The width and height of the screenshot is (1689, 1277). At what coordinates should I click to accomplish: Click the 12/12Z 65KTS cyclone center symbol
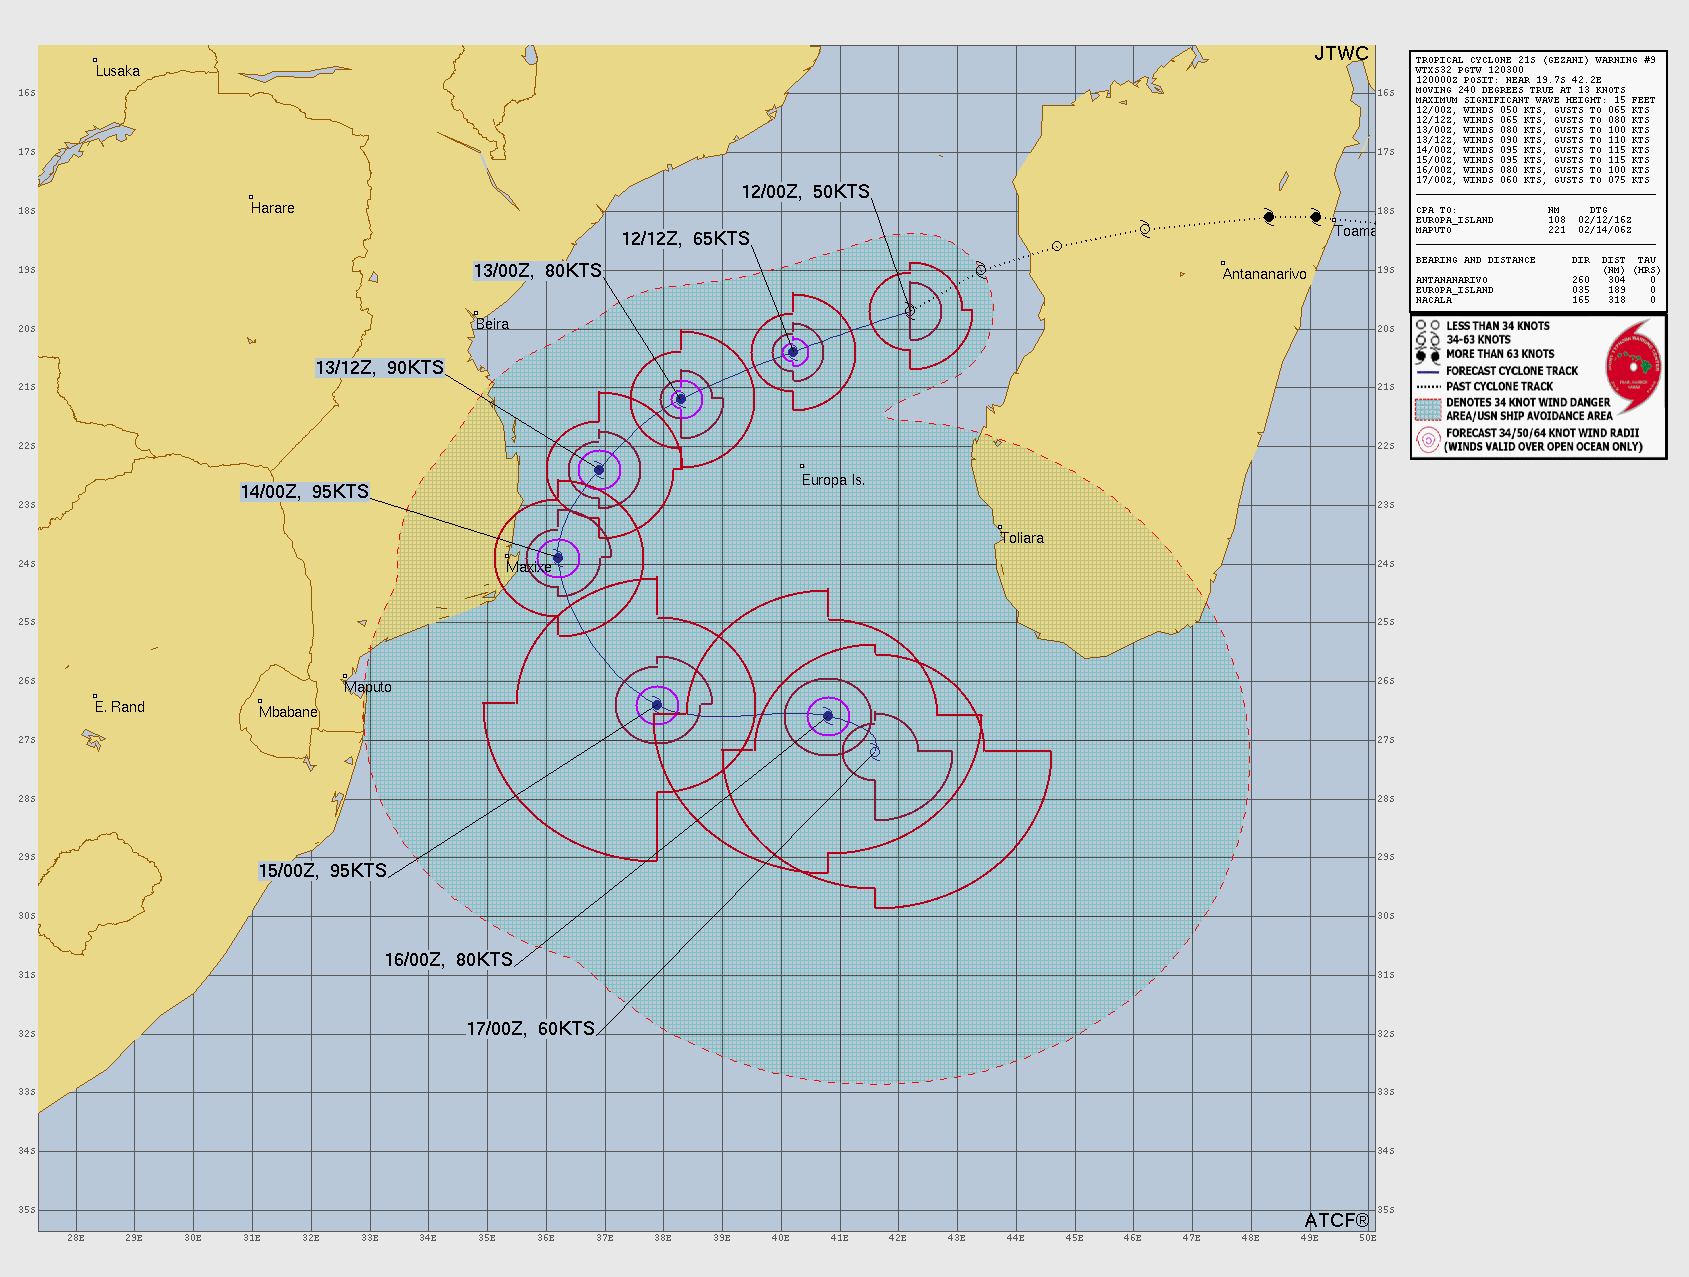[x=793, y=352]
